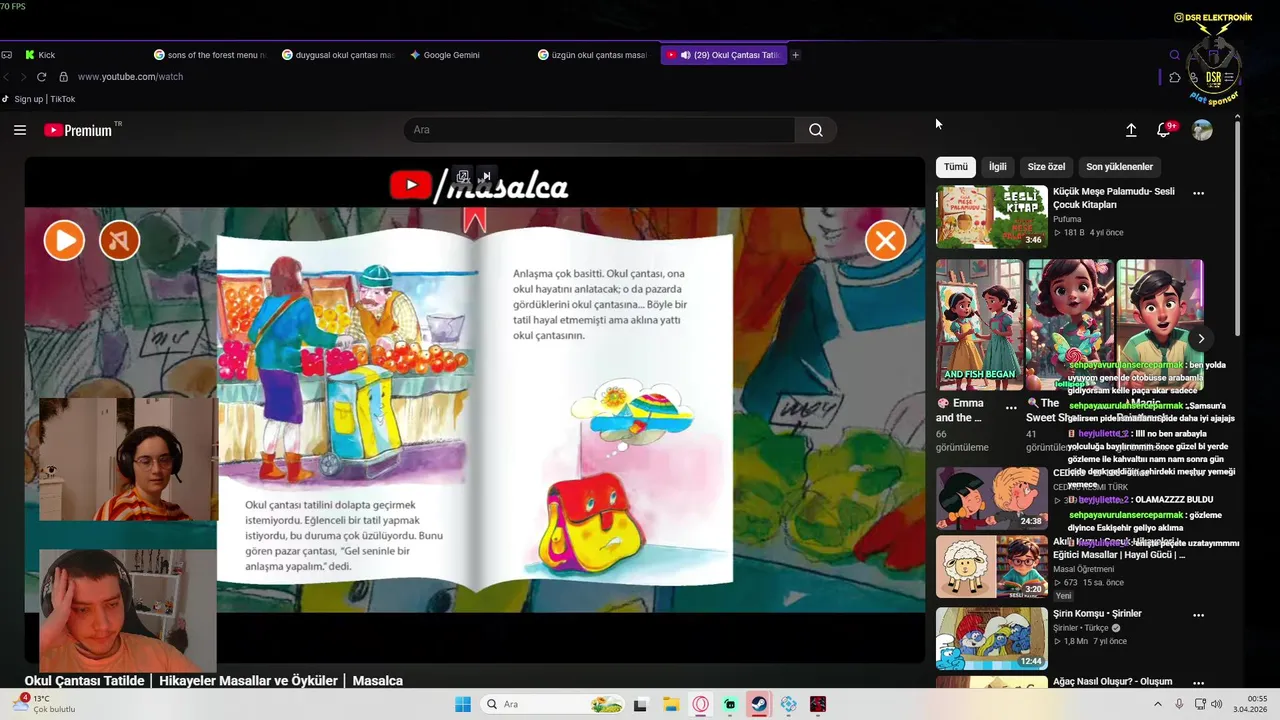Click the YouTube search field Ara
This screenshot has width=1280, height=720.
(600, 130)
